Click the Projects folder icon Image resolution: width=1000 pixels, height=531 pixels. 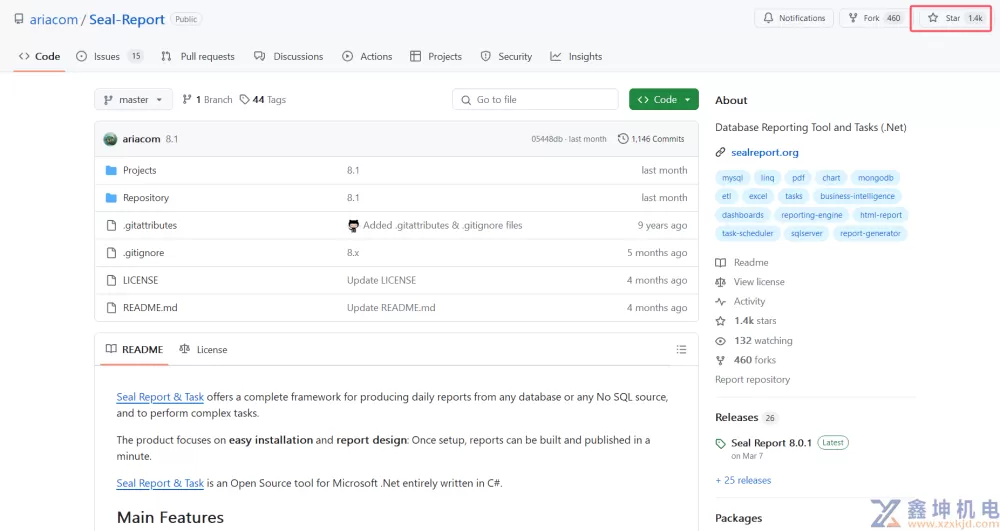click(x=111, y=171)
